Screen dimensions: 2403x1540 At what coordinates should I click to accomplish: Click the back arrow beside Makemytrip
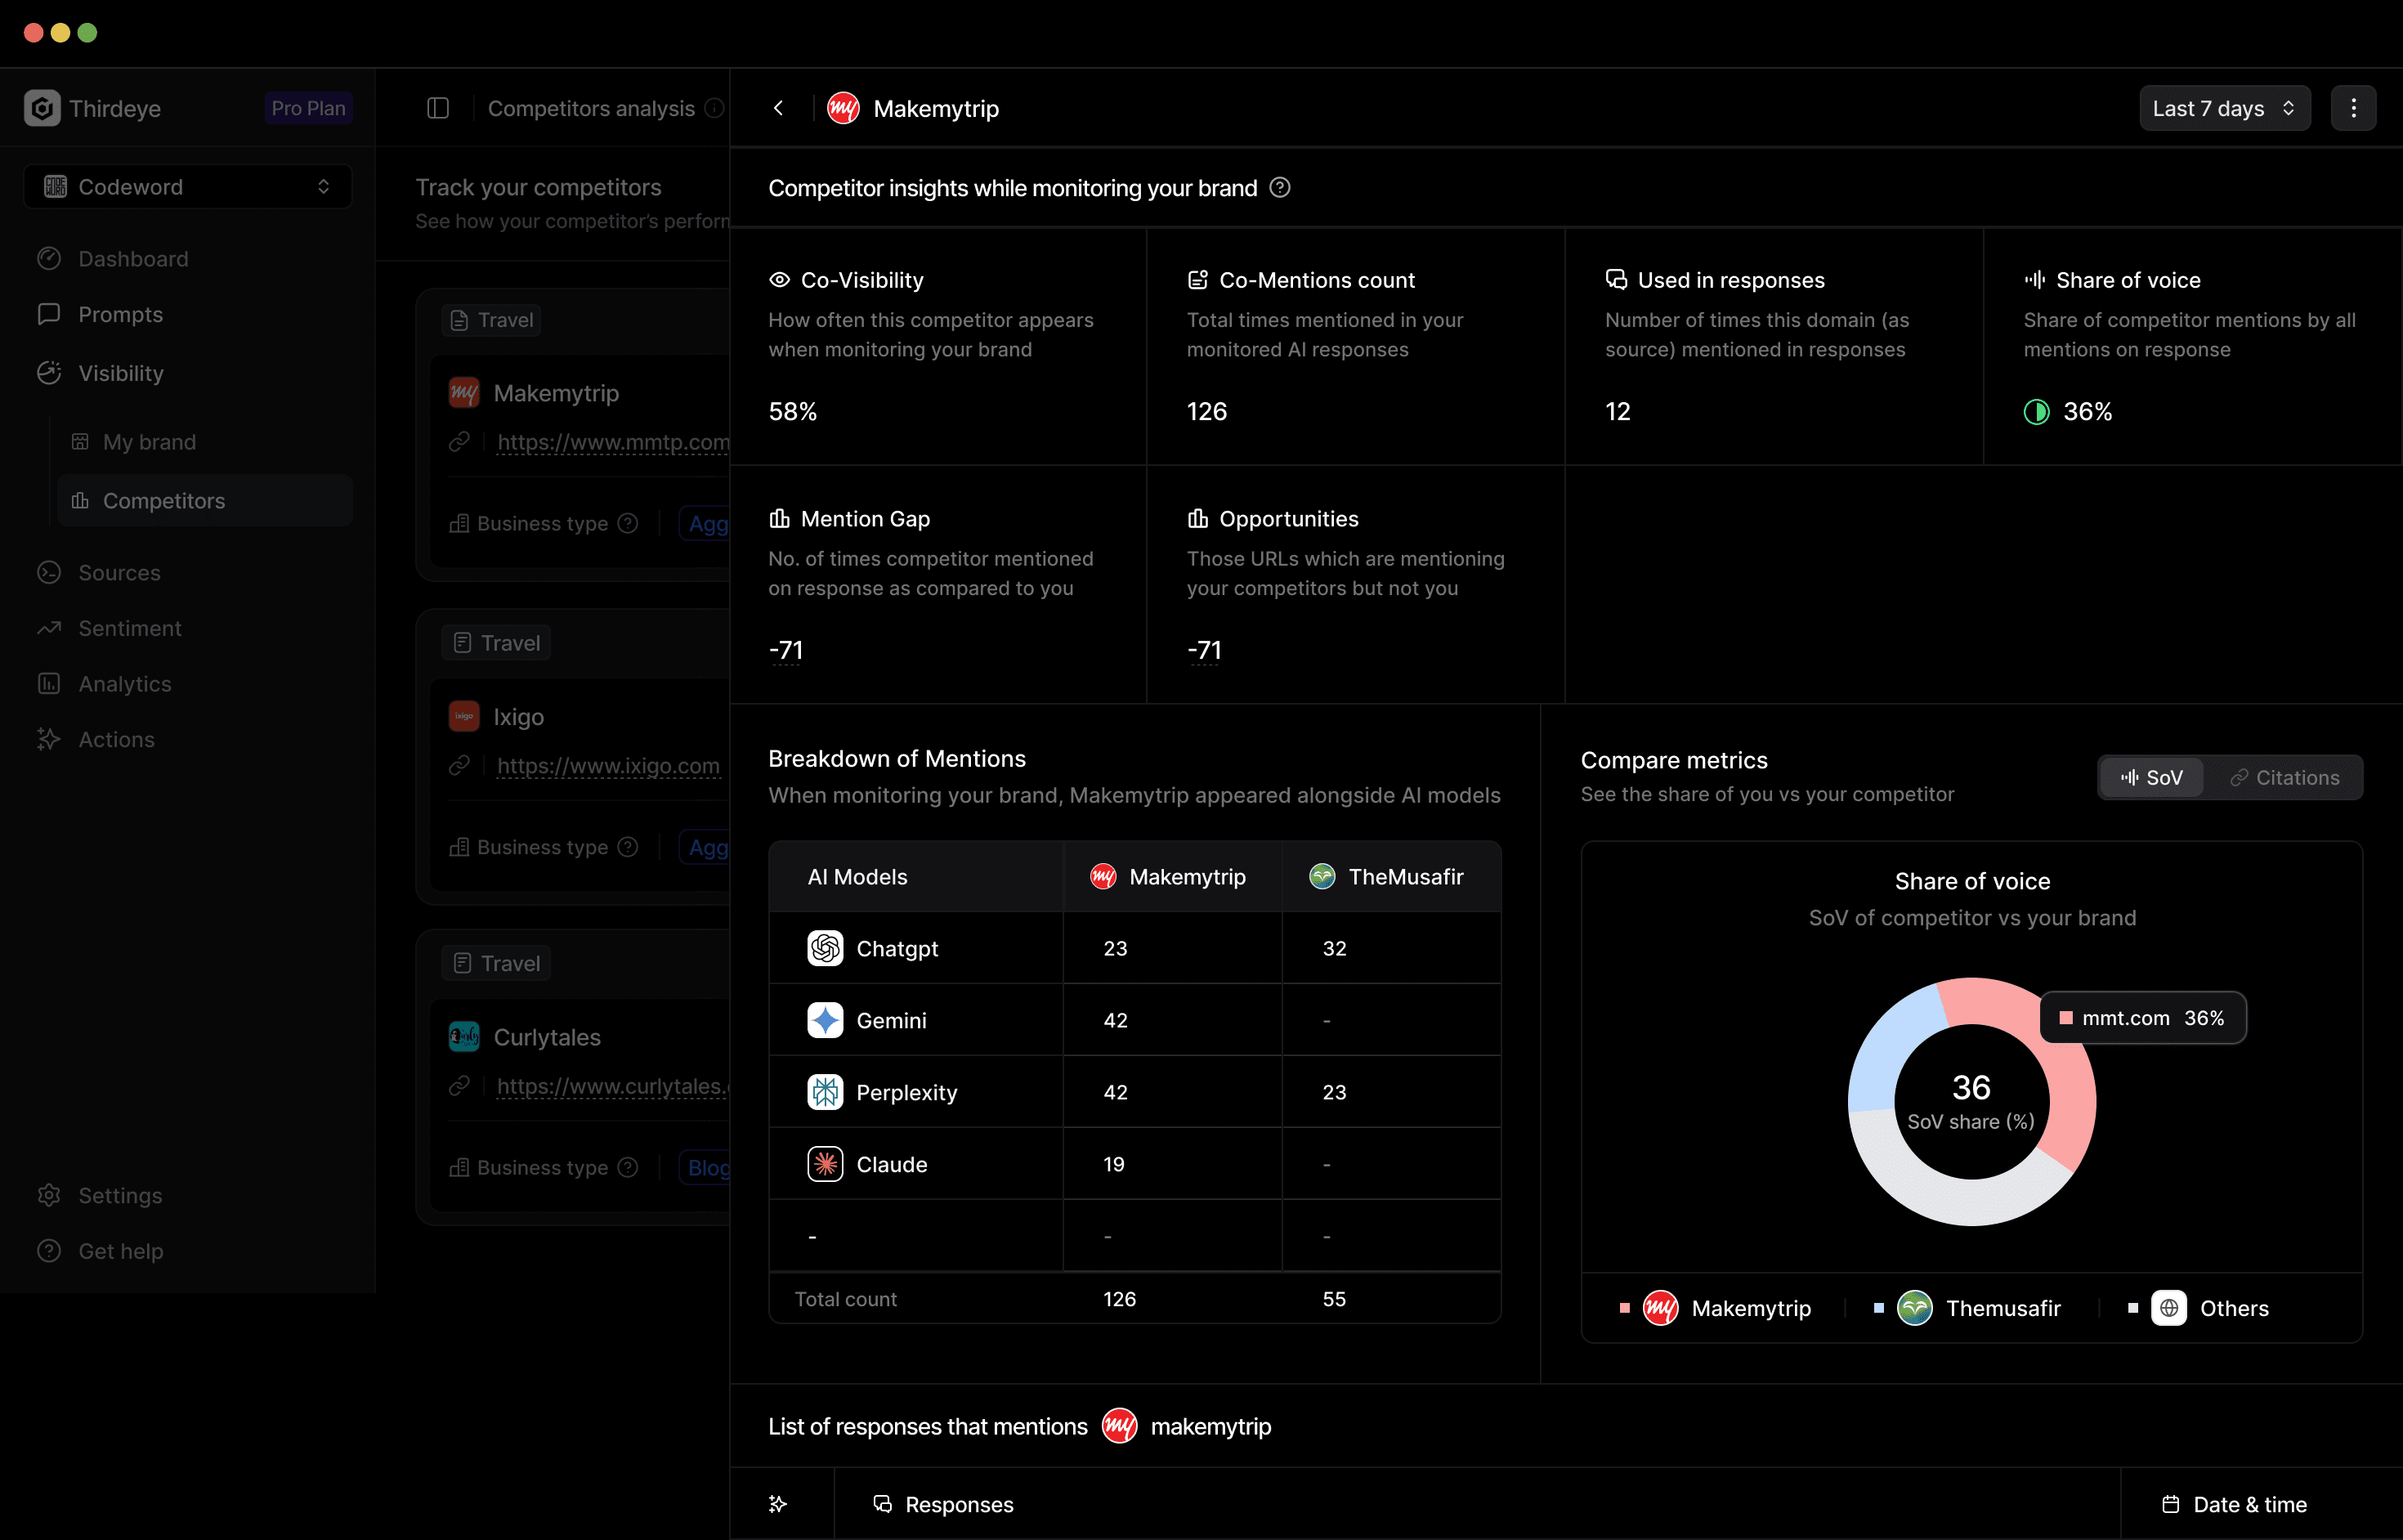click(x=778, y=108)
